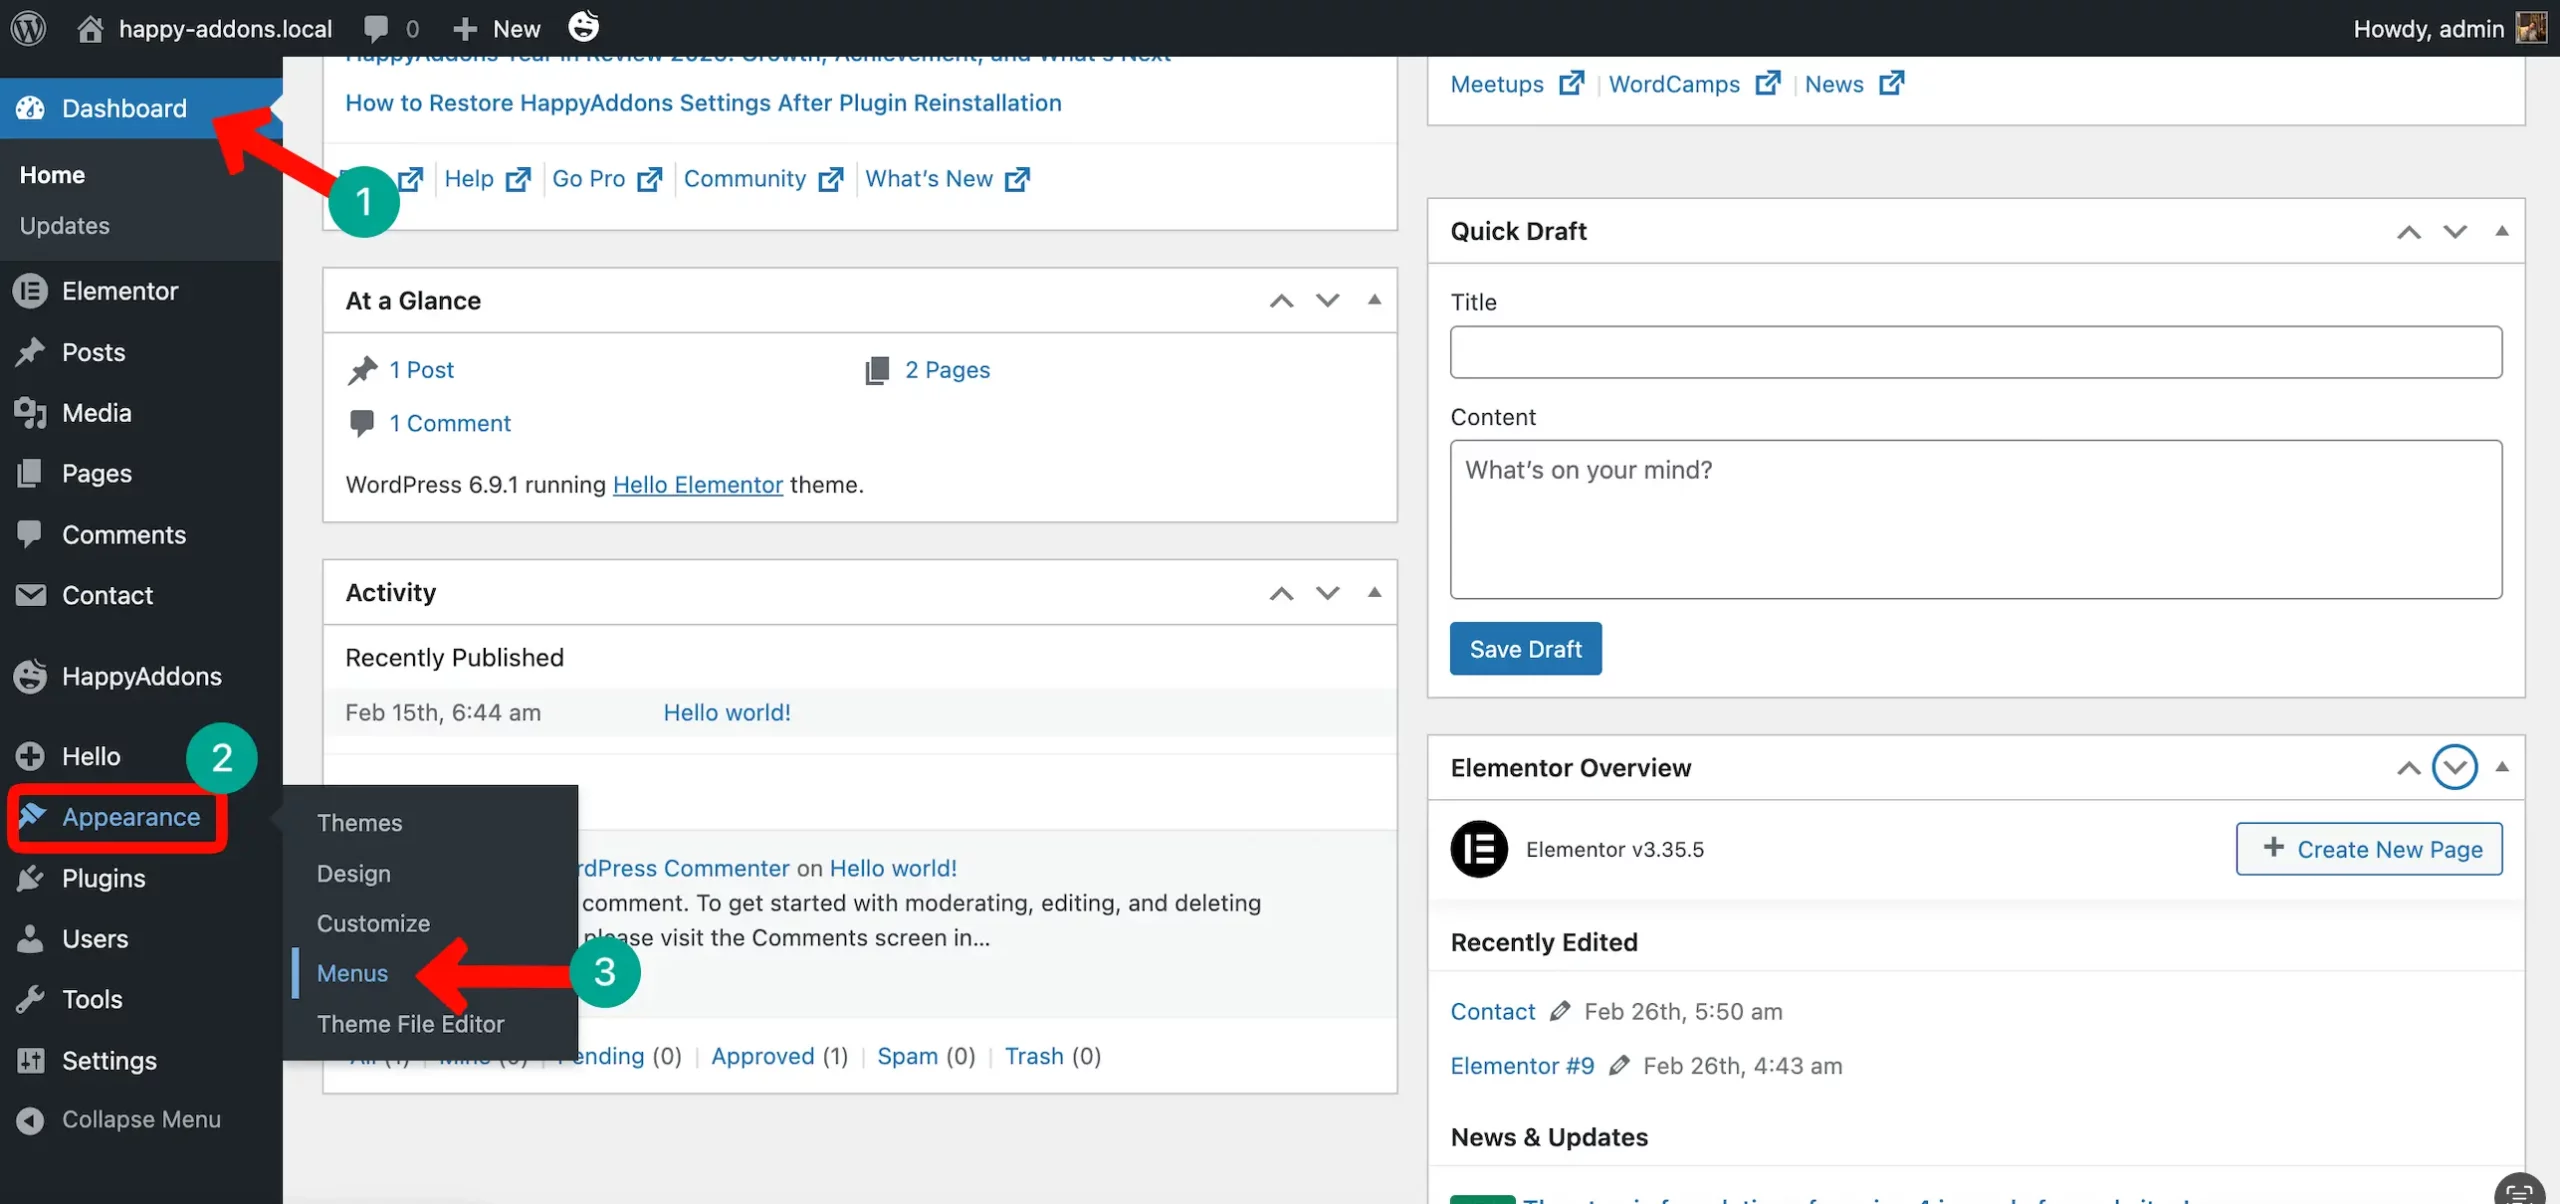Open the Theme File Editor submenu entry
Screen dimensions: 2560x1204
point(410,1023)
